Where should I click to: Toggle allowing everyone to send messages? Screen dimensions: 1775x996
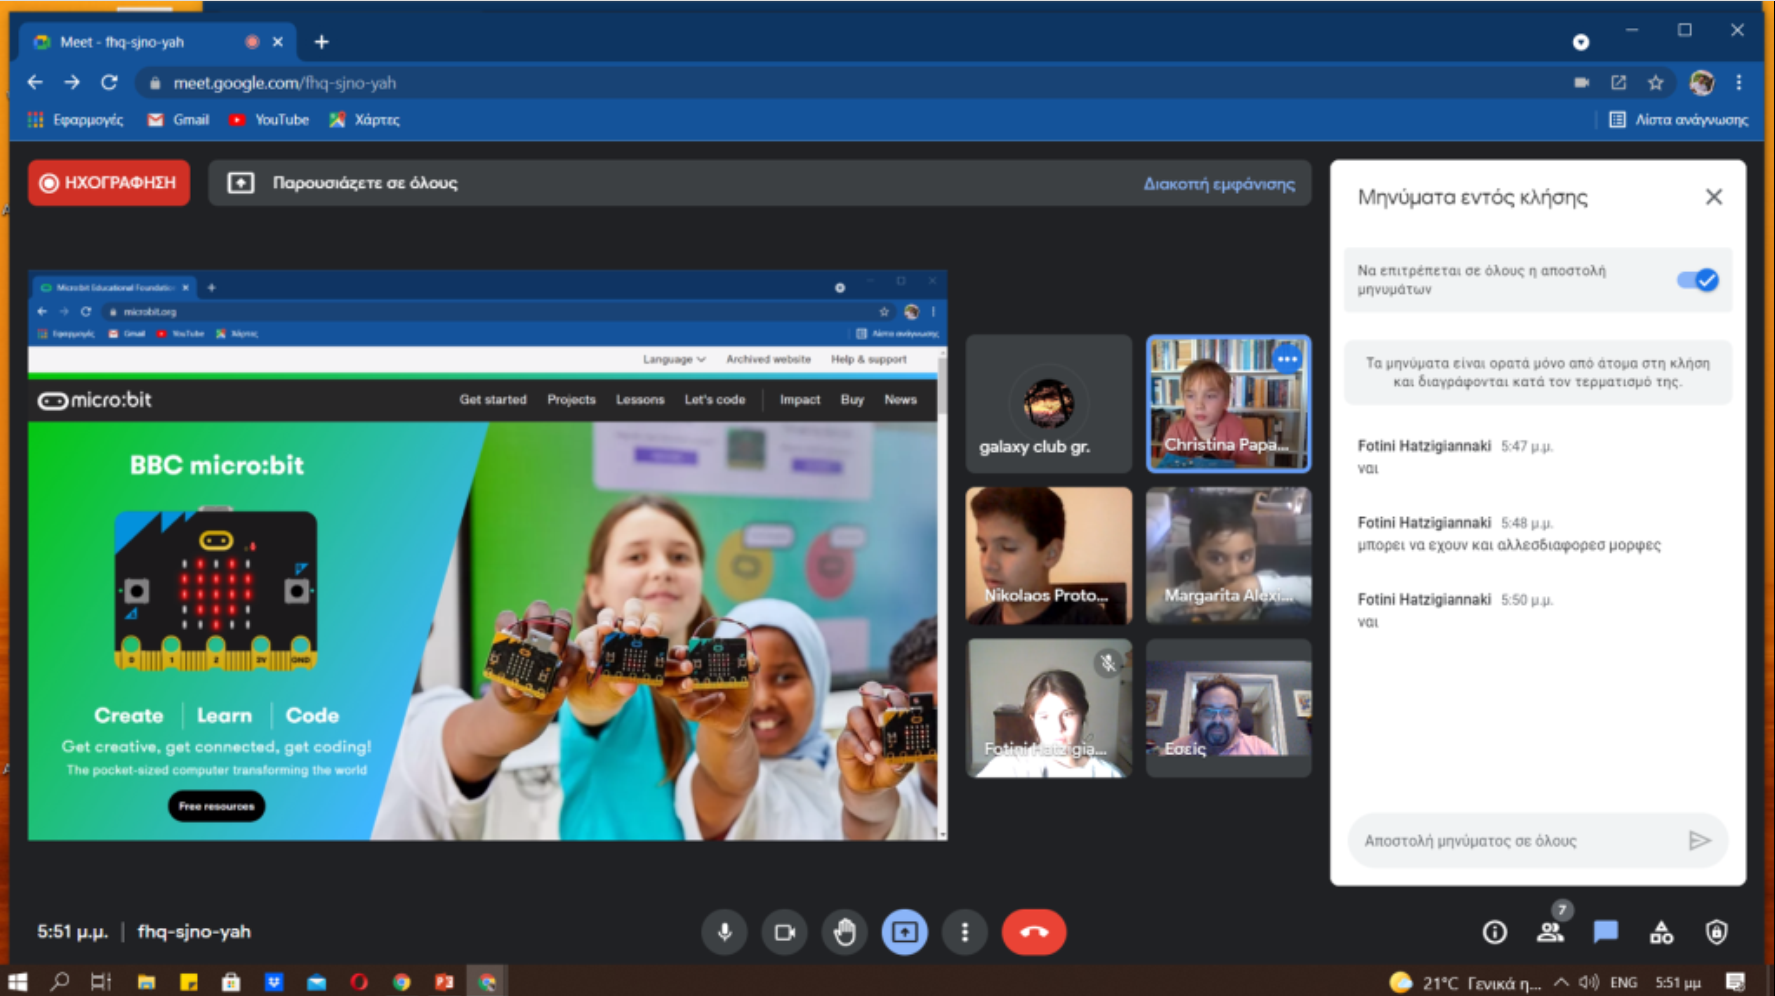coord(1698,280)
